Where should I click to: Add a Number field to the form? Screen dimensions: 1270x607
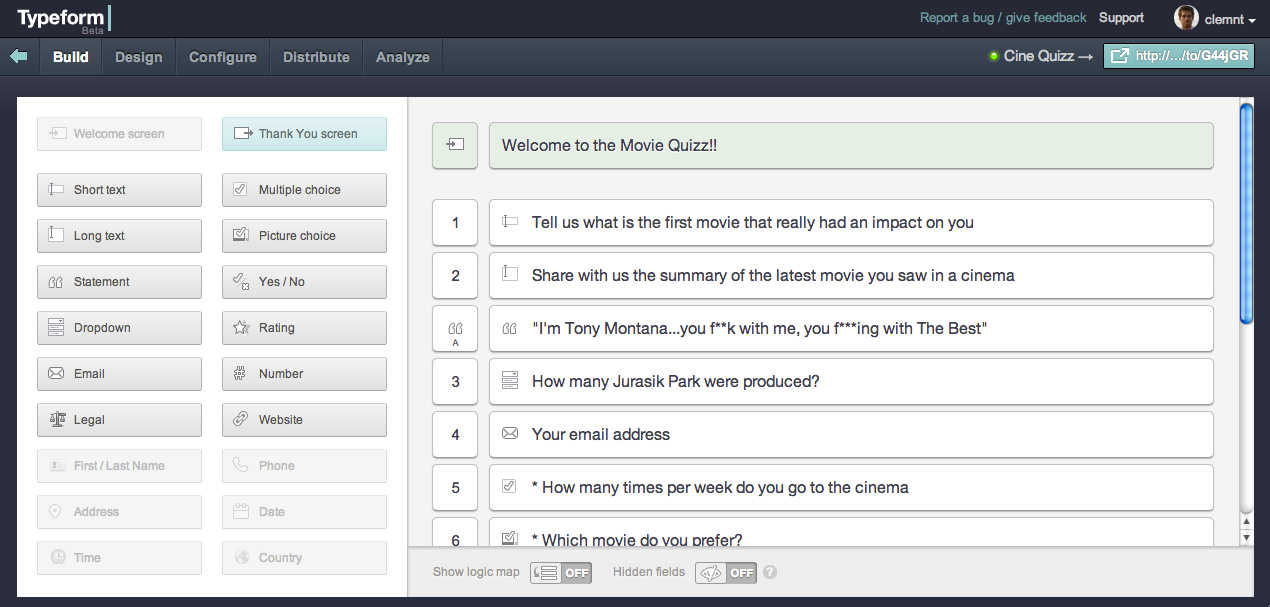[x=304, y=373]
